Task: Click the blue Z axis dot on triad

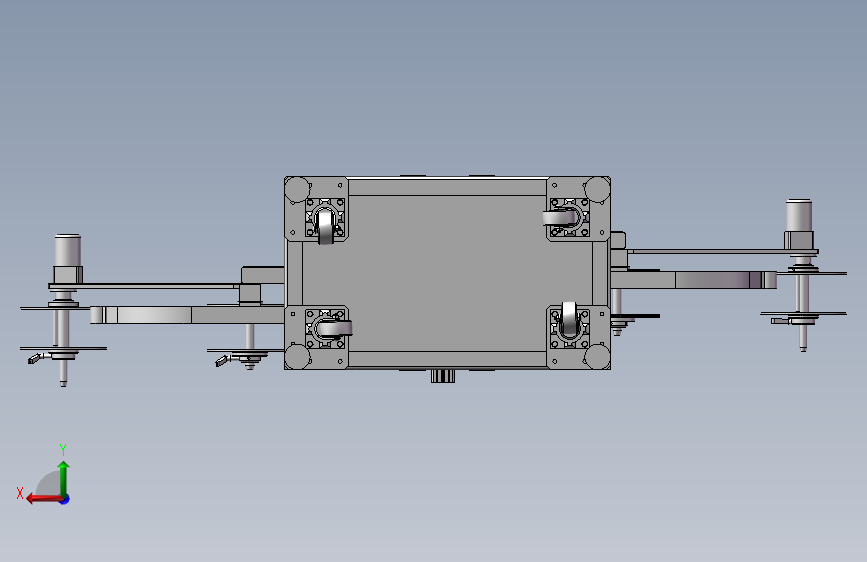Action: point(65,499)
